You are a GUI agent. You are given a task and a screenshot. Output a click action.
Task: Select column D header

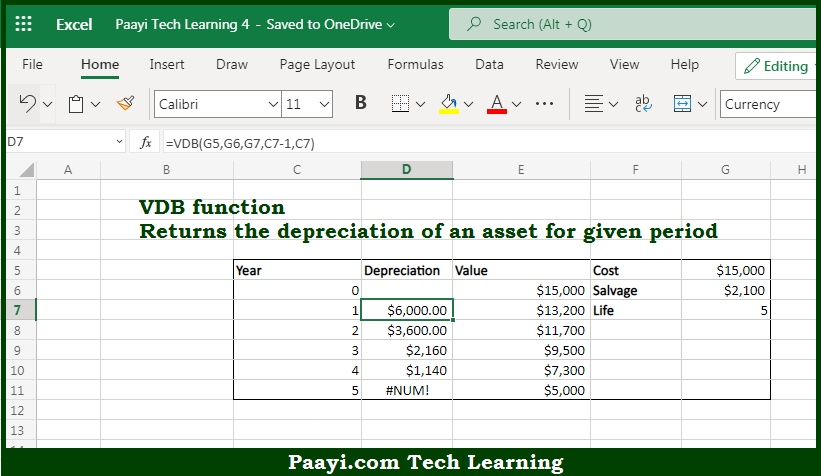pyautogui.click(x=406, y=170)
